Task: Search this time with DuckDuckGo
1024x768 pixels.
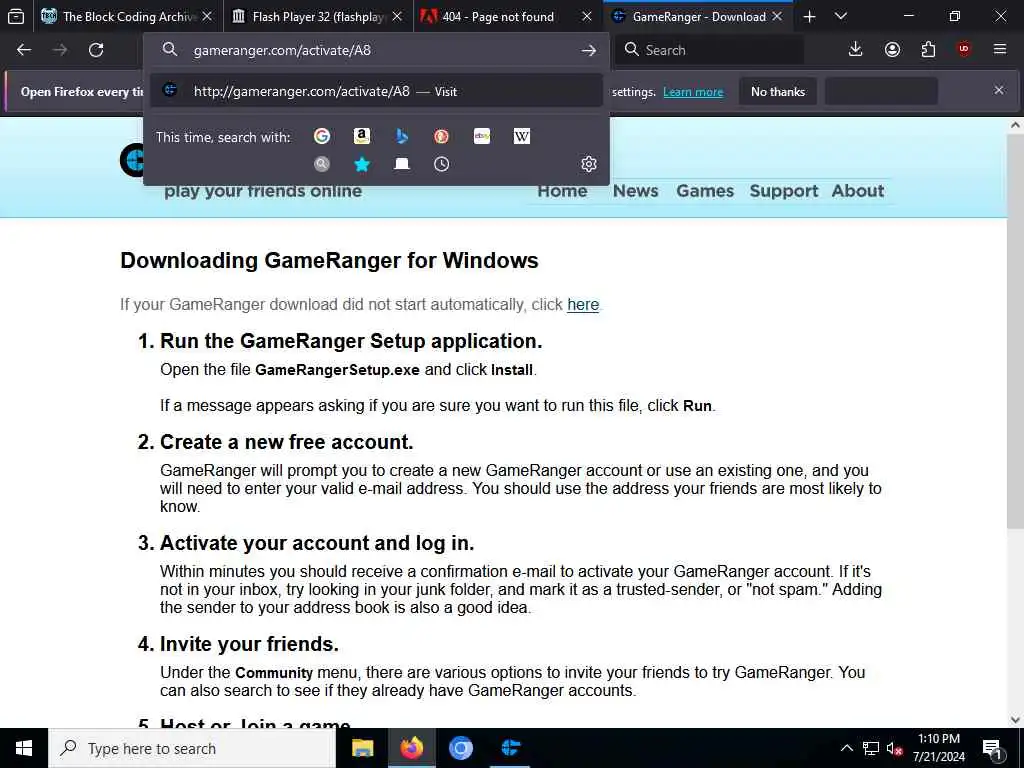Action: pyautogui.click(x=441, y=136)
